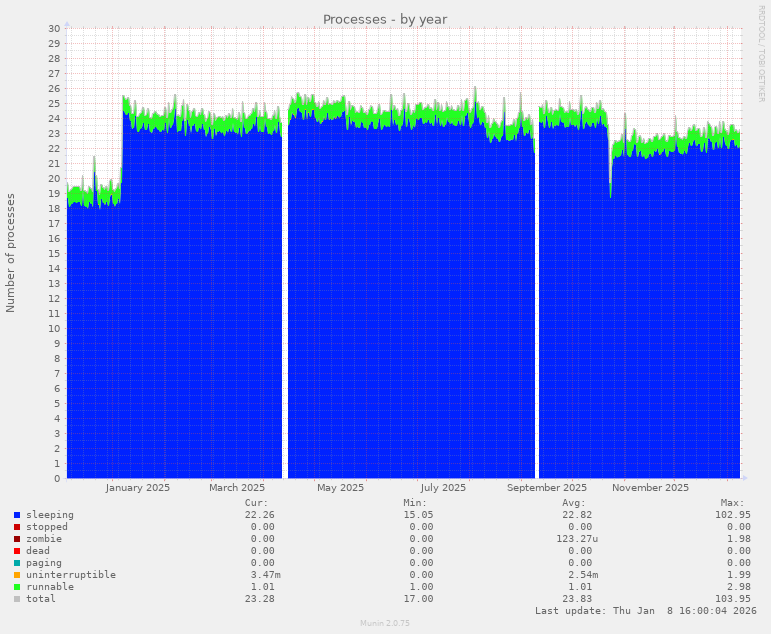This screenshot has height=634, width=771.
Task: Click the RRDTOOL / TOBI OETIKER watermark
Action: point(761,53)
